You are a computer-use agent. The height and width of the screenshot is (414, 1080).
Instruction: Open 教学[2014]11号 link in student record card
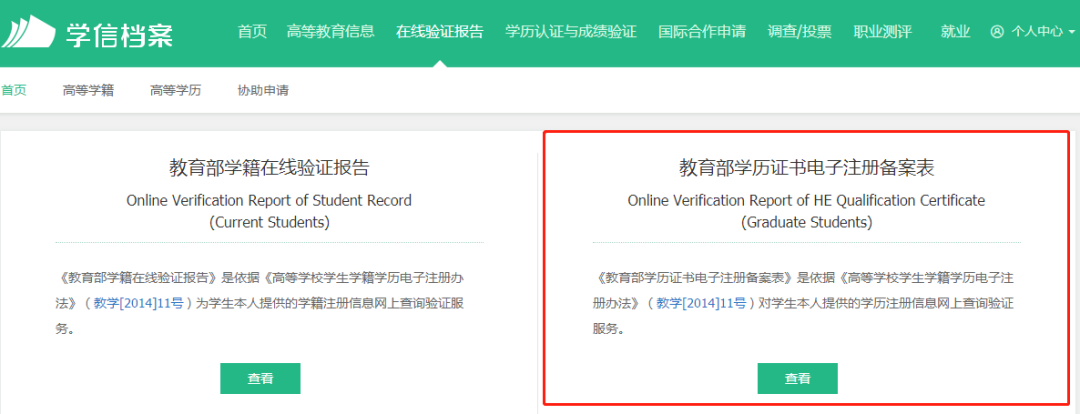coord(138,303)
